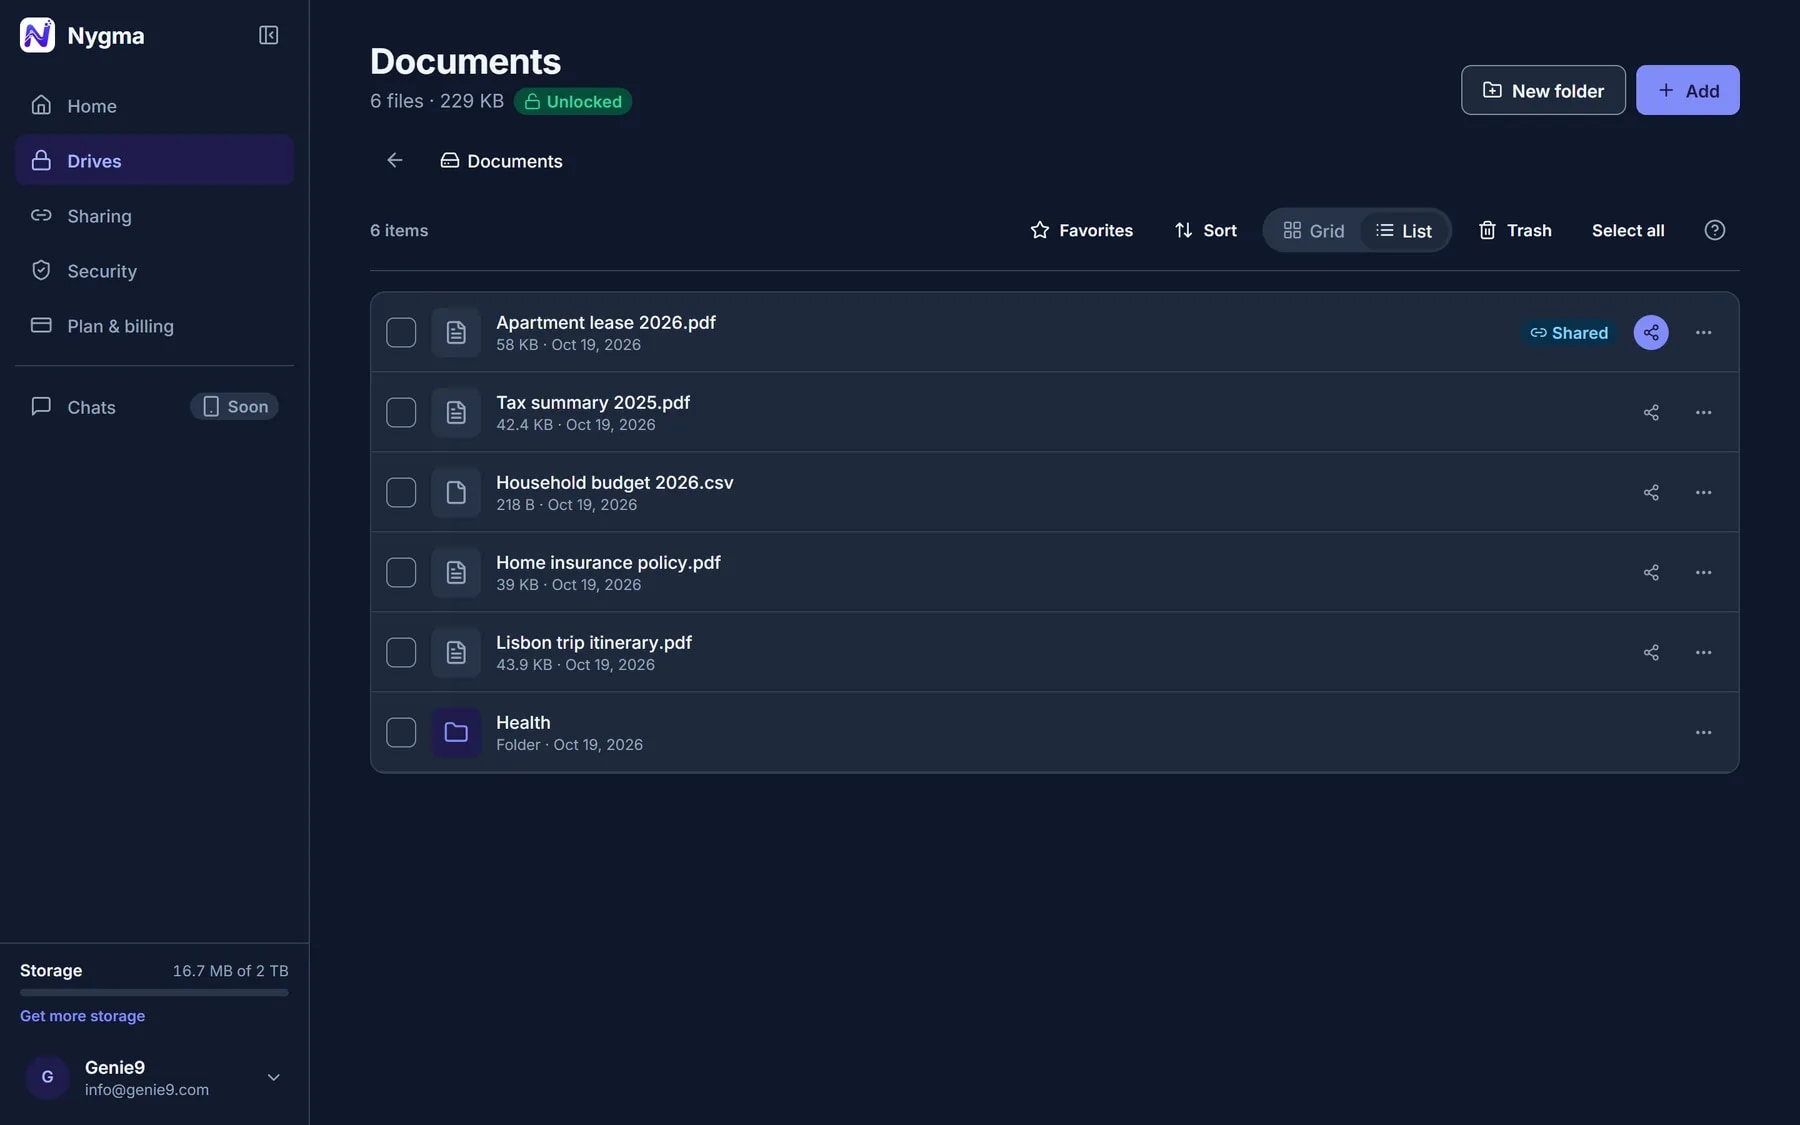Open more options for Apartment lease 2026.pdf

click(1703, 332)
